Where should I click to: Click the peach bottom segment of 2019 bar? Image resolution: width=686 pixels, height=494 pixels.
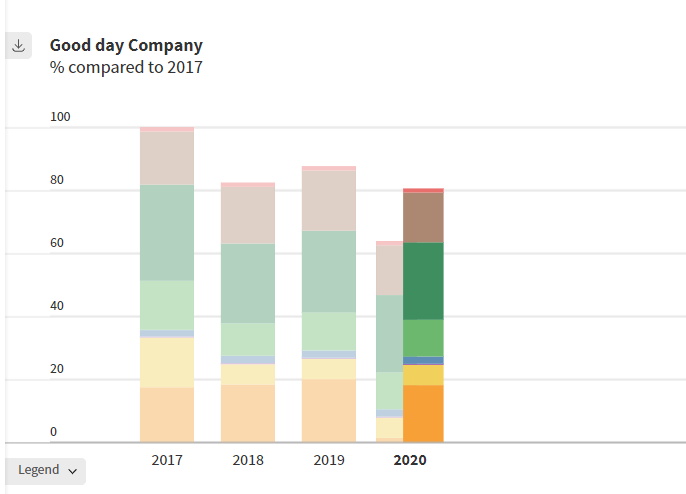pyautogui.click(x=329, y=410)
